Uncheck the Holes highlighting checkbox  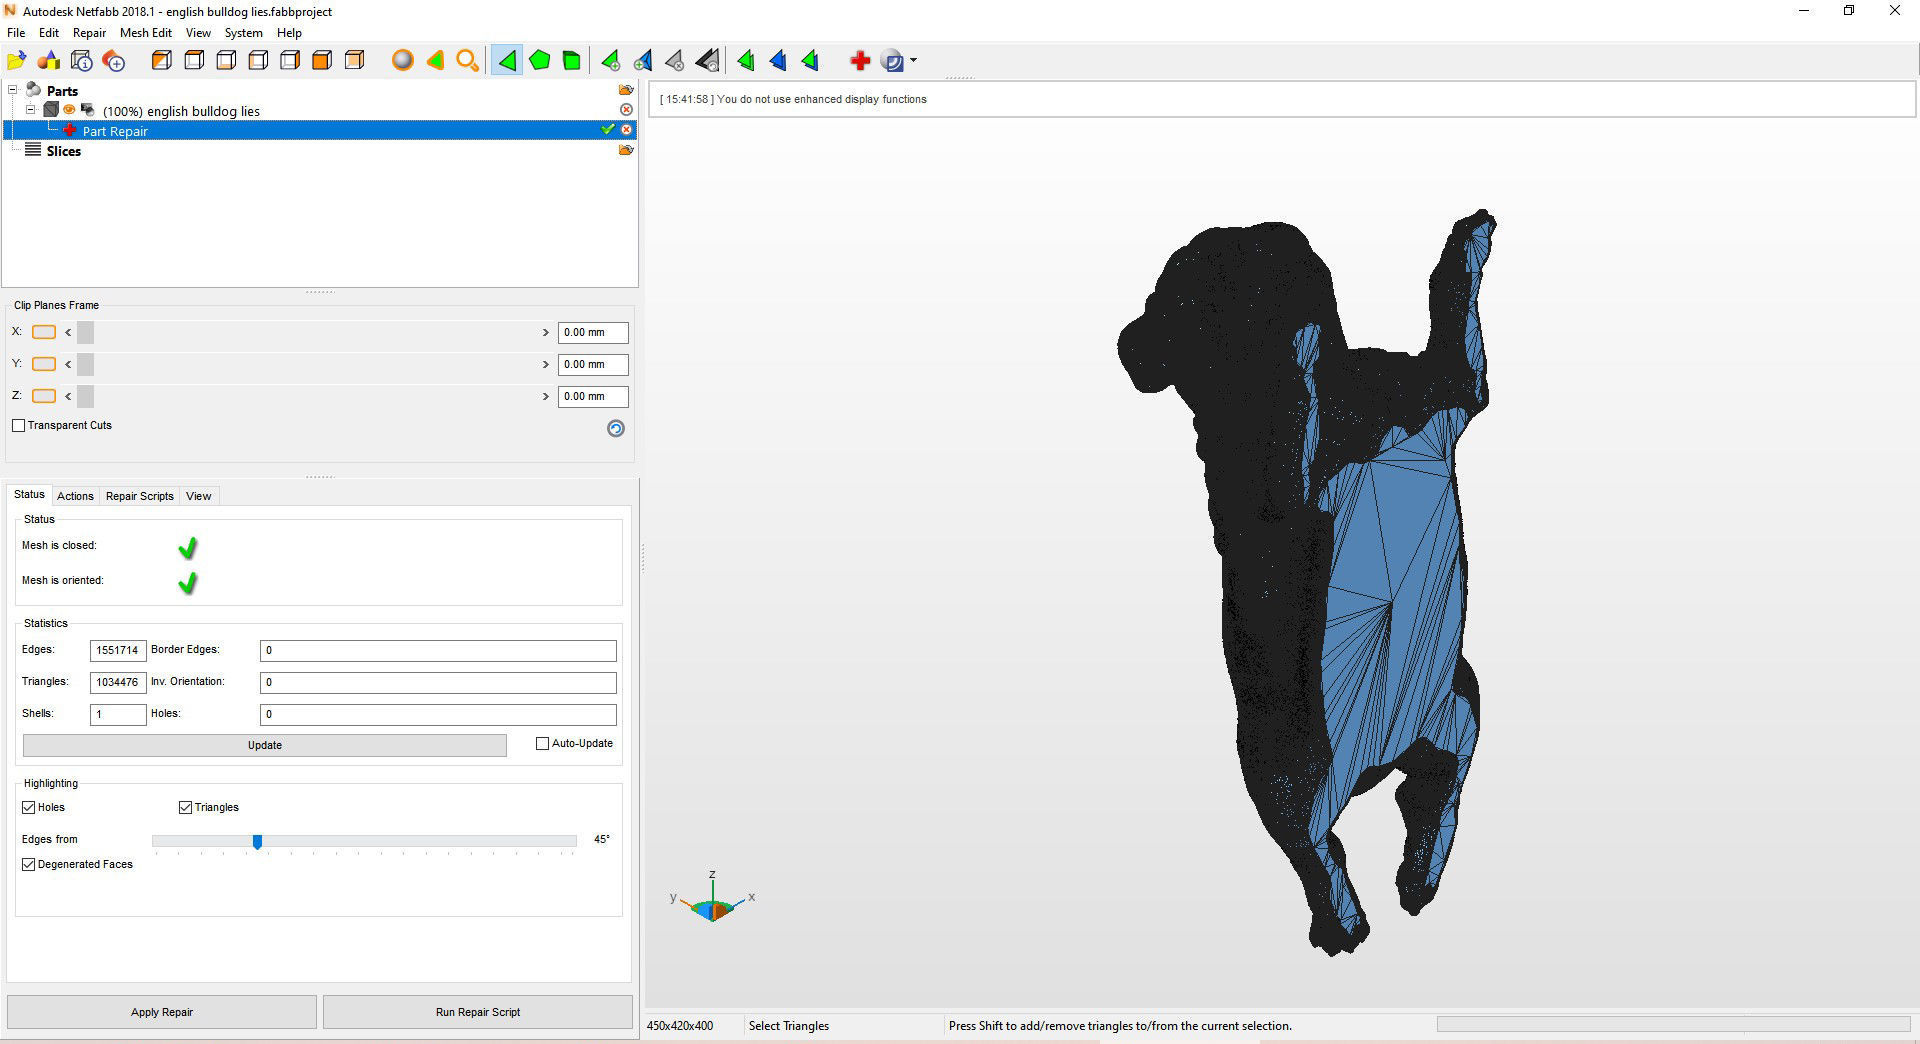point(29,808)
